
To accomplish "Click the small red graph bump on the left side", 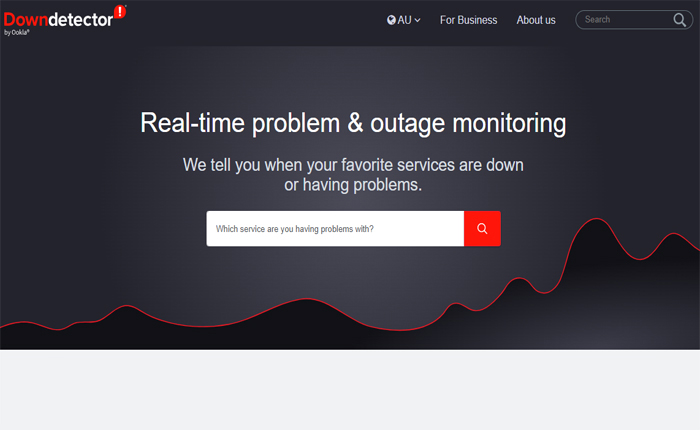I will point(125,306).
